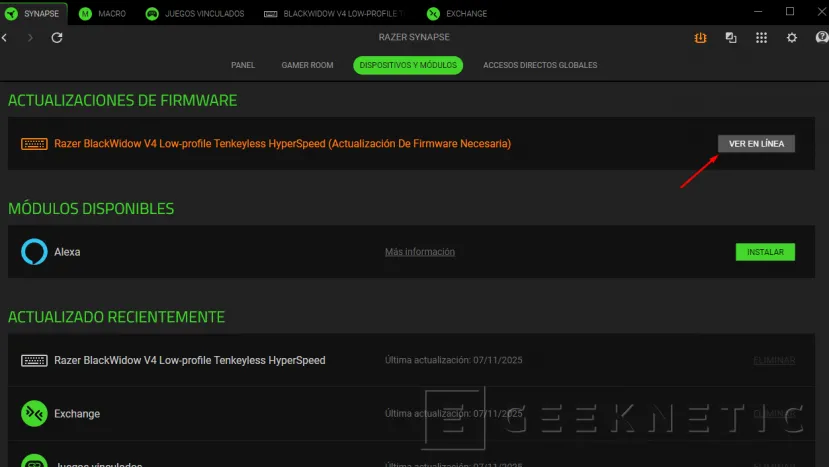Click the orange keyboard icon in firmware row
This screenshot has width=829, height=467.
(34, 144)
